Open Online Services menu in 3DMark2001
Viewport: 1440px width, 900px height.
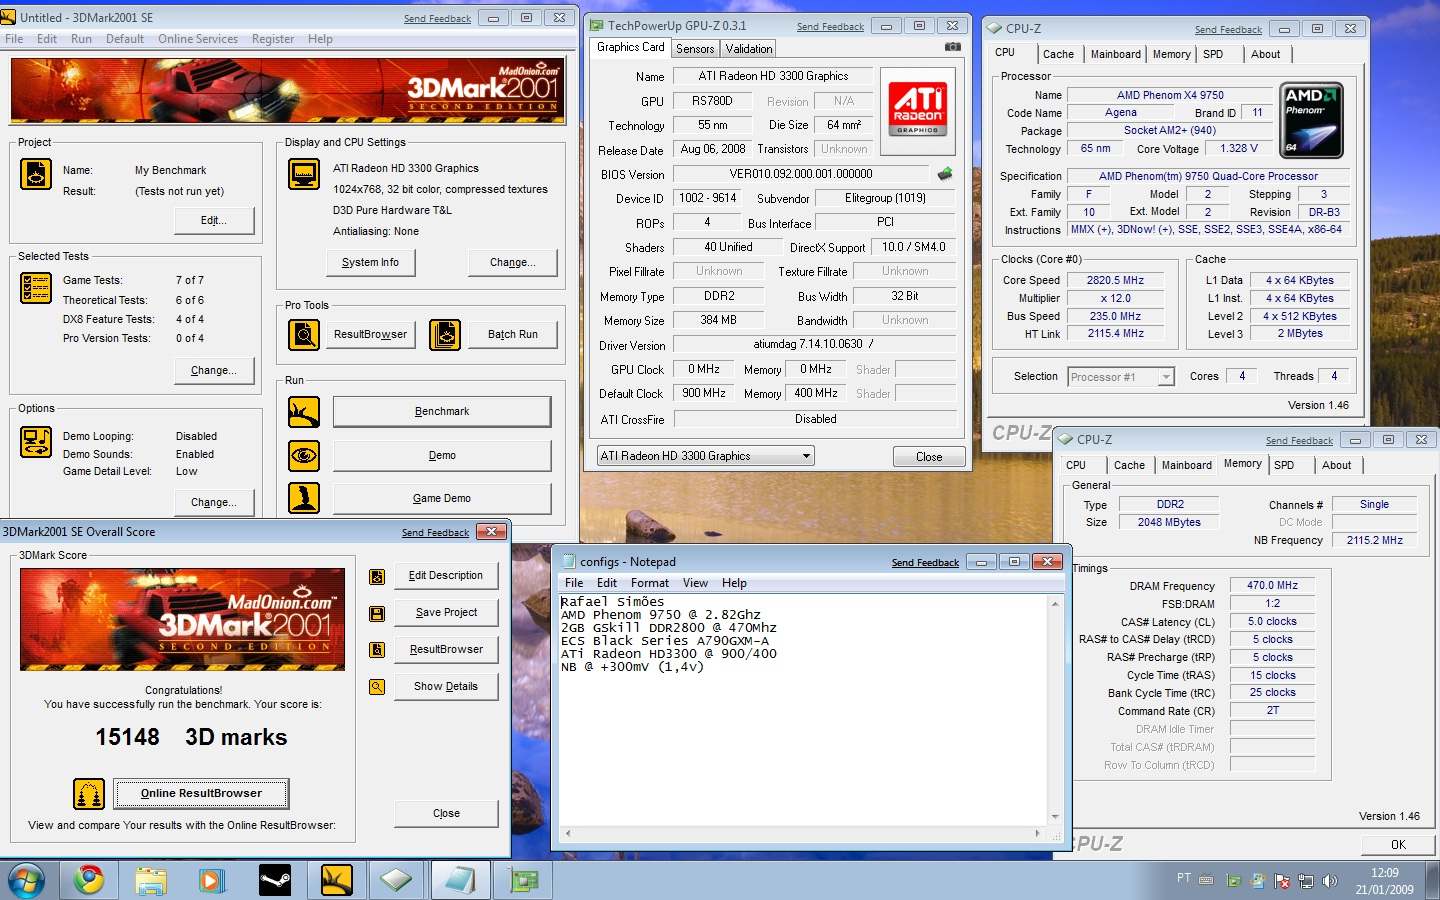tap(198, 39)
